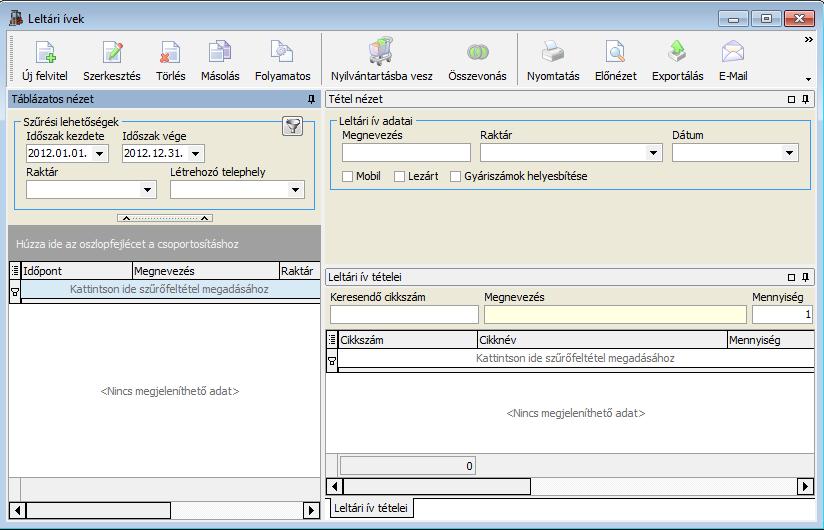
Task: Select the Összevonás merge icon
Action: [477, 53]
